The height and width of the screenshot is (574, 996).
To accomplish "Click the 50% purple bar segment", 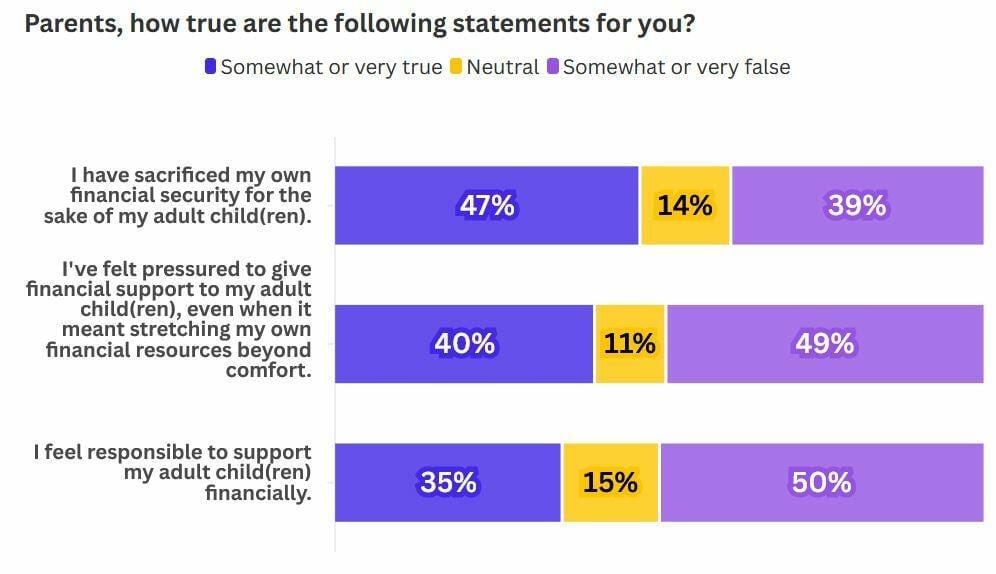I will click(x=822, y=483).
